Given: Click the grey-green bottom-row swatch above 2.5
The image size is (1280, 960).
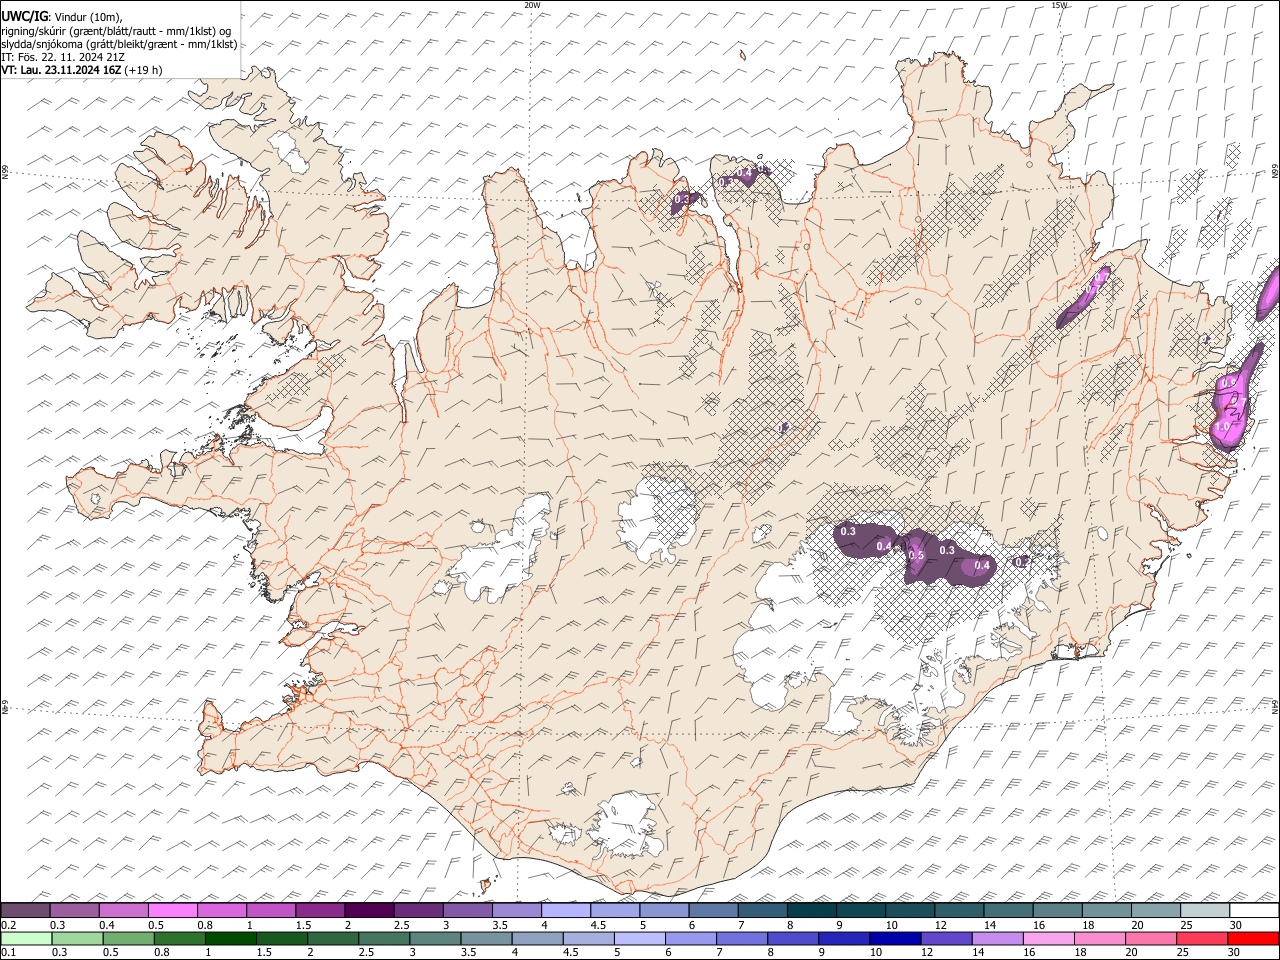Looking at the screenshot, I should (x=383, y=939).
